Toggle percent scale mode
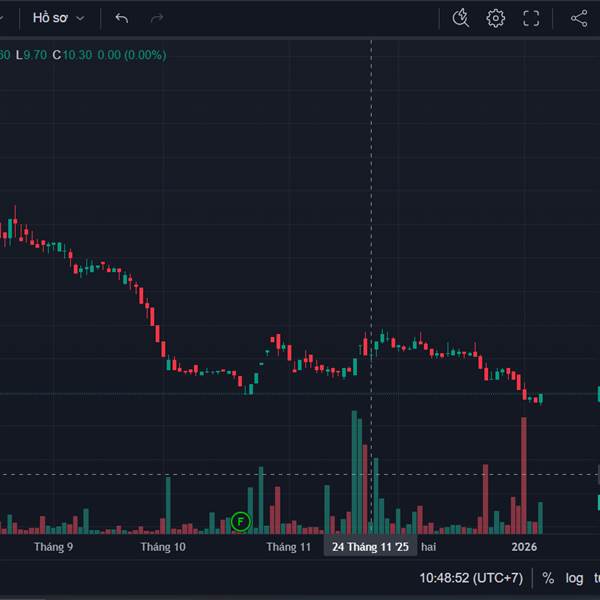The height and width of the screenshot is (600, 600). [548, 578]
